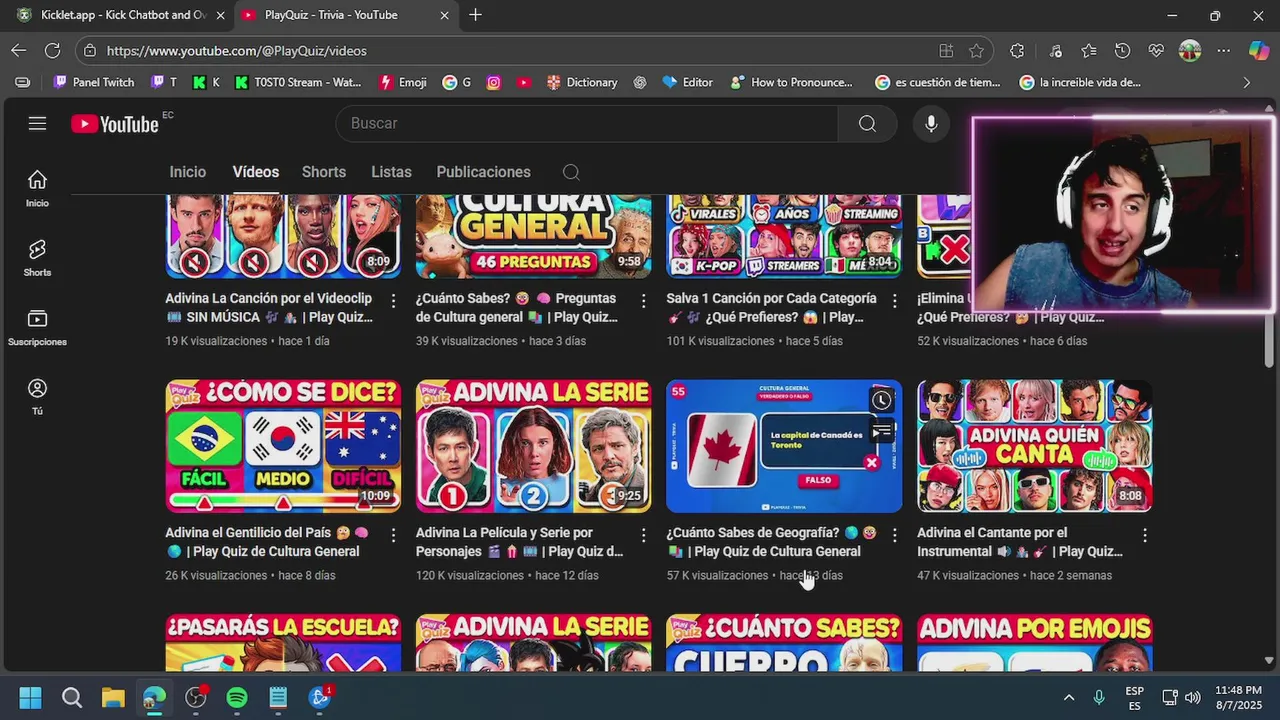The height and width of the screenshot is (720, 1280).
Task: Switch to Shorts channel tab
Action: [324, 172]
